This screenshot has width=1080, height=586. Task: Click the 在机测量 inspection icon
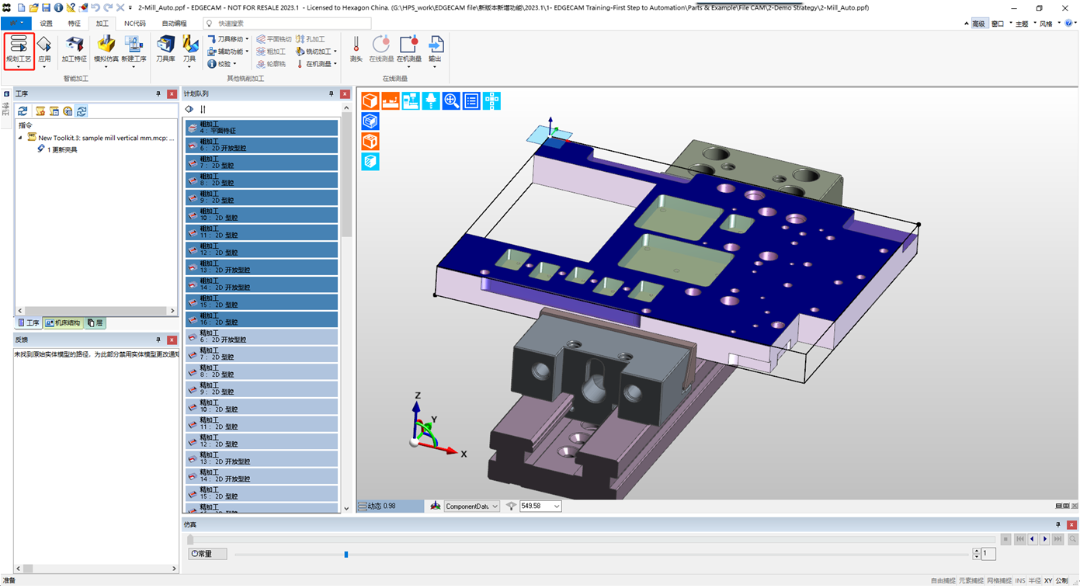tap(408, 50)
